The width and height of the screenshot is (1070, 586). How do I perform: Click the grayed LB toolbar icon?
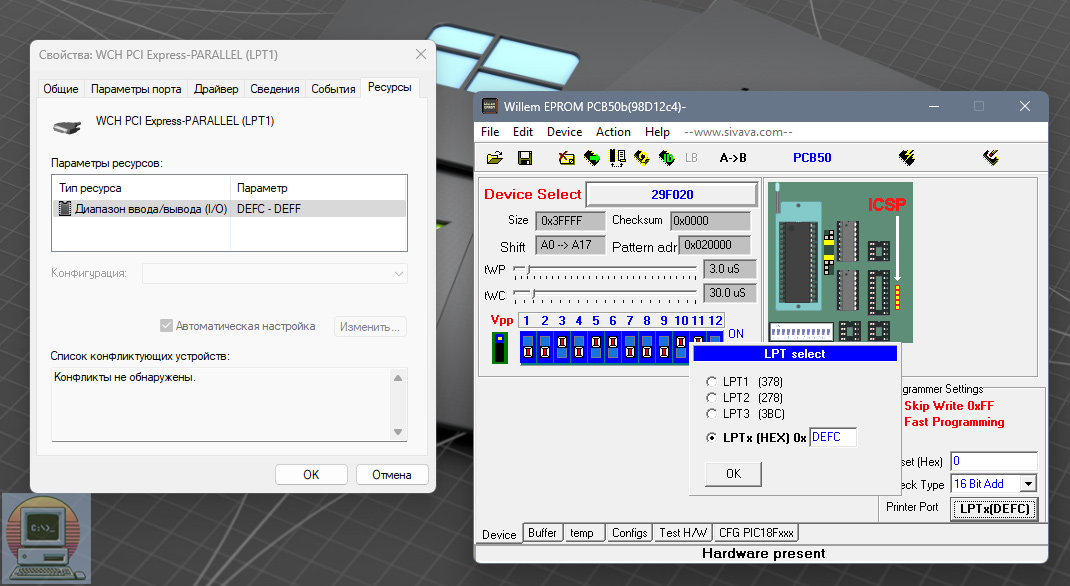[x=691, y=158]
